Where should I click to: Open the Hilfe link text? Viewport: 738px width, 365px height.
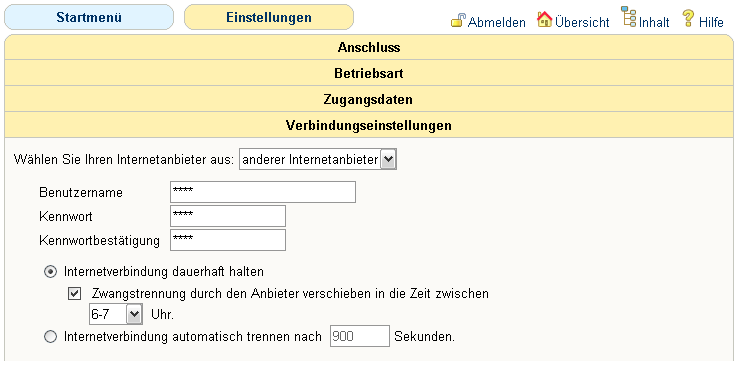point(711,22)
